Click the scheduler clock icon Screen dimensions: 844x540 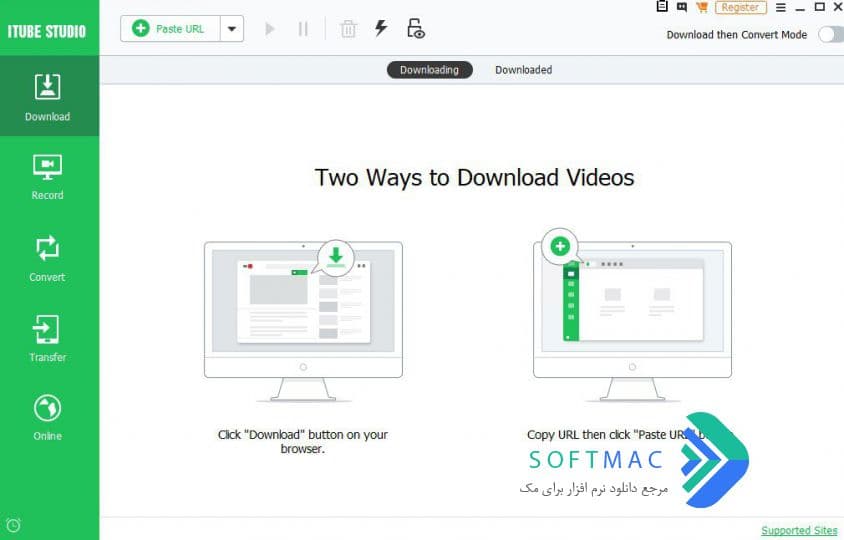13,525
